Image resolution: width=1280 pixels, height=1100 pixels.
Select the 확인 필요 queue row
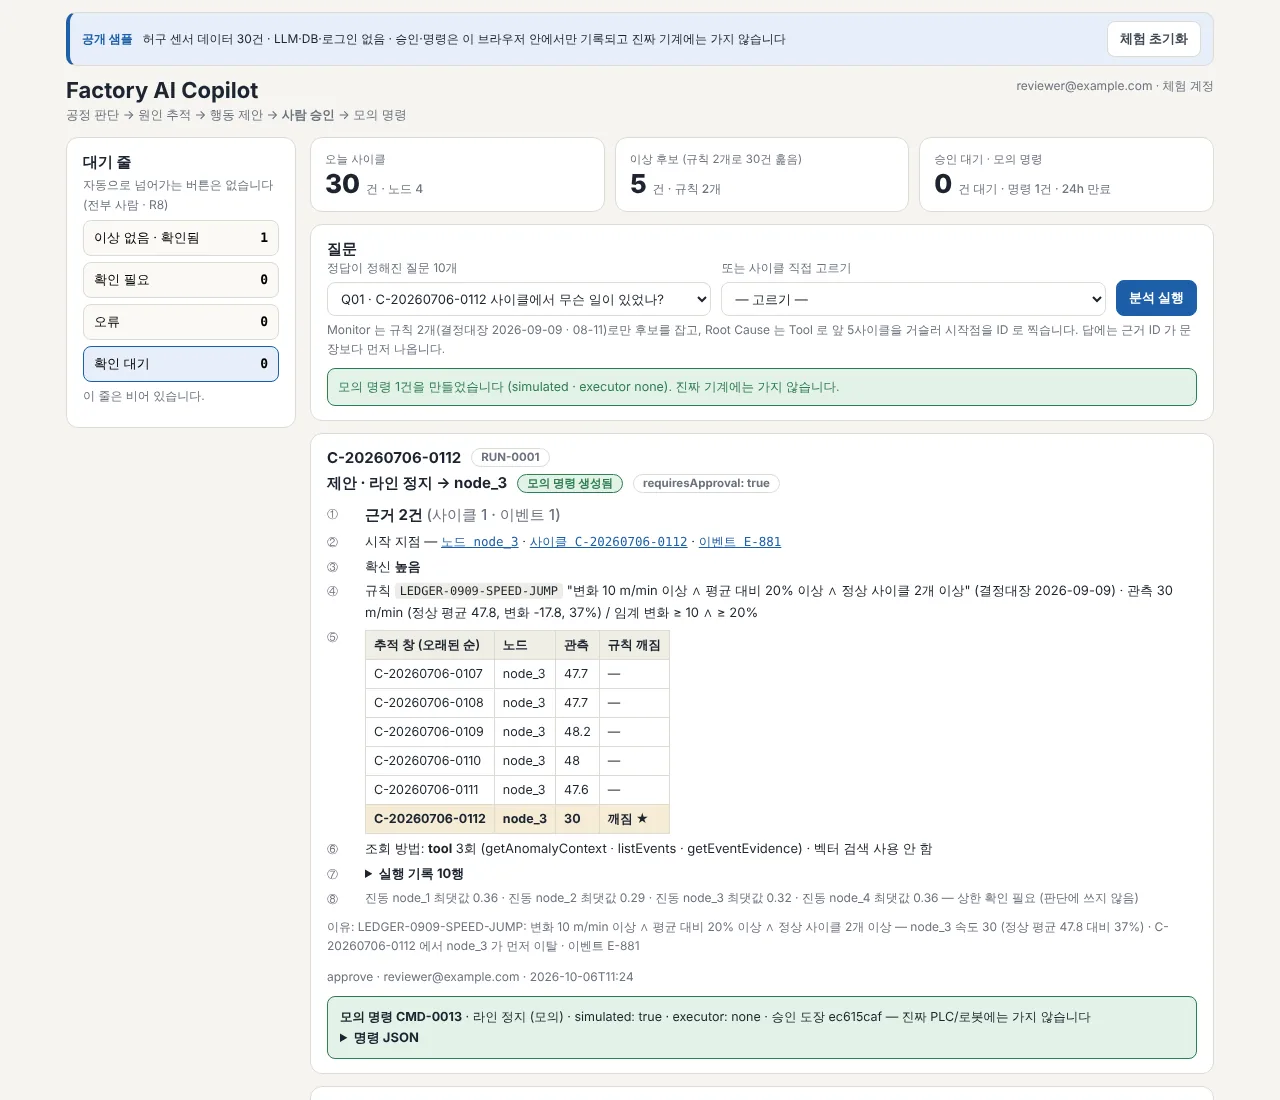(x=181, y=280)
